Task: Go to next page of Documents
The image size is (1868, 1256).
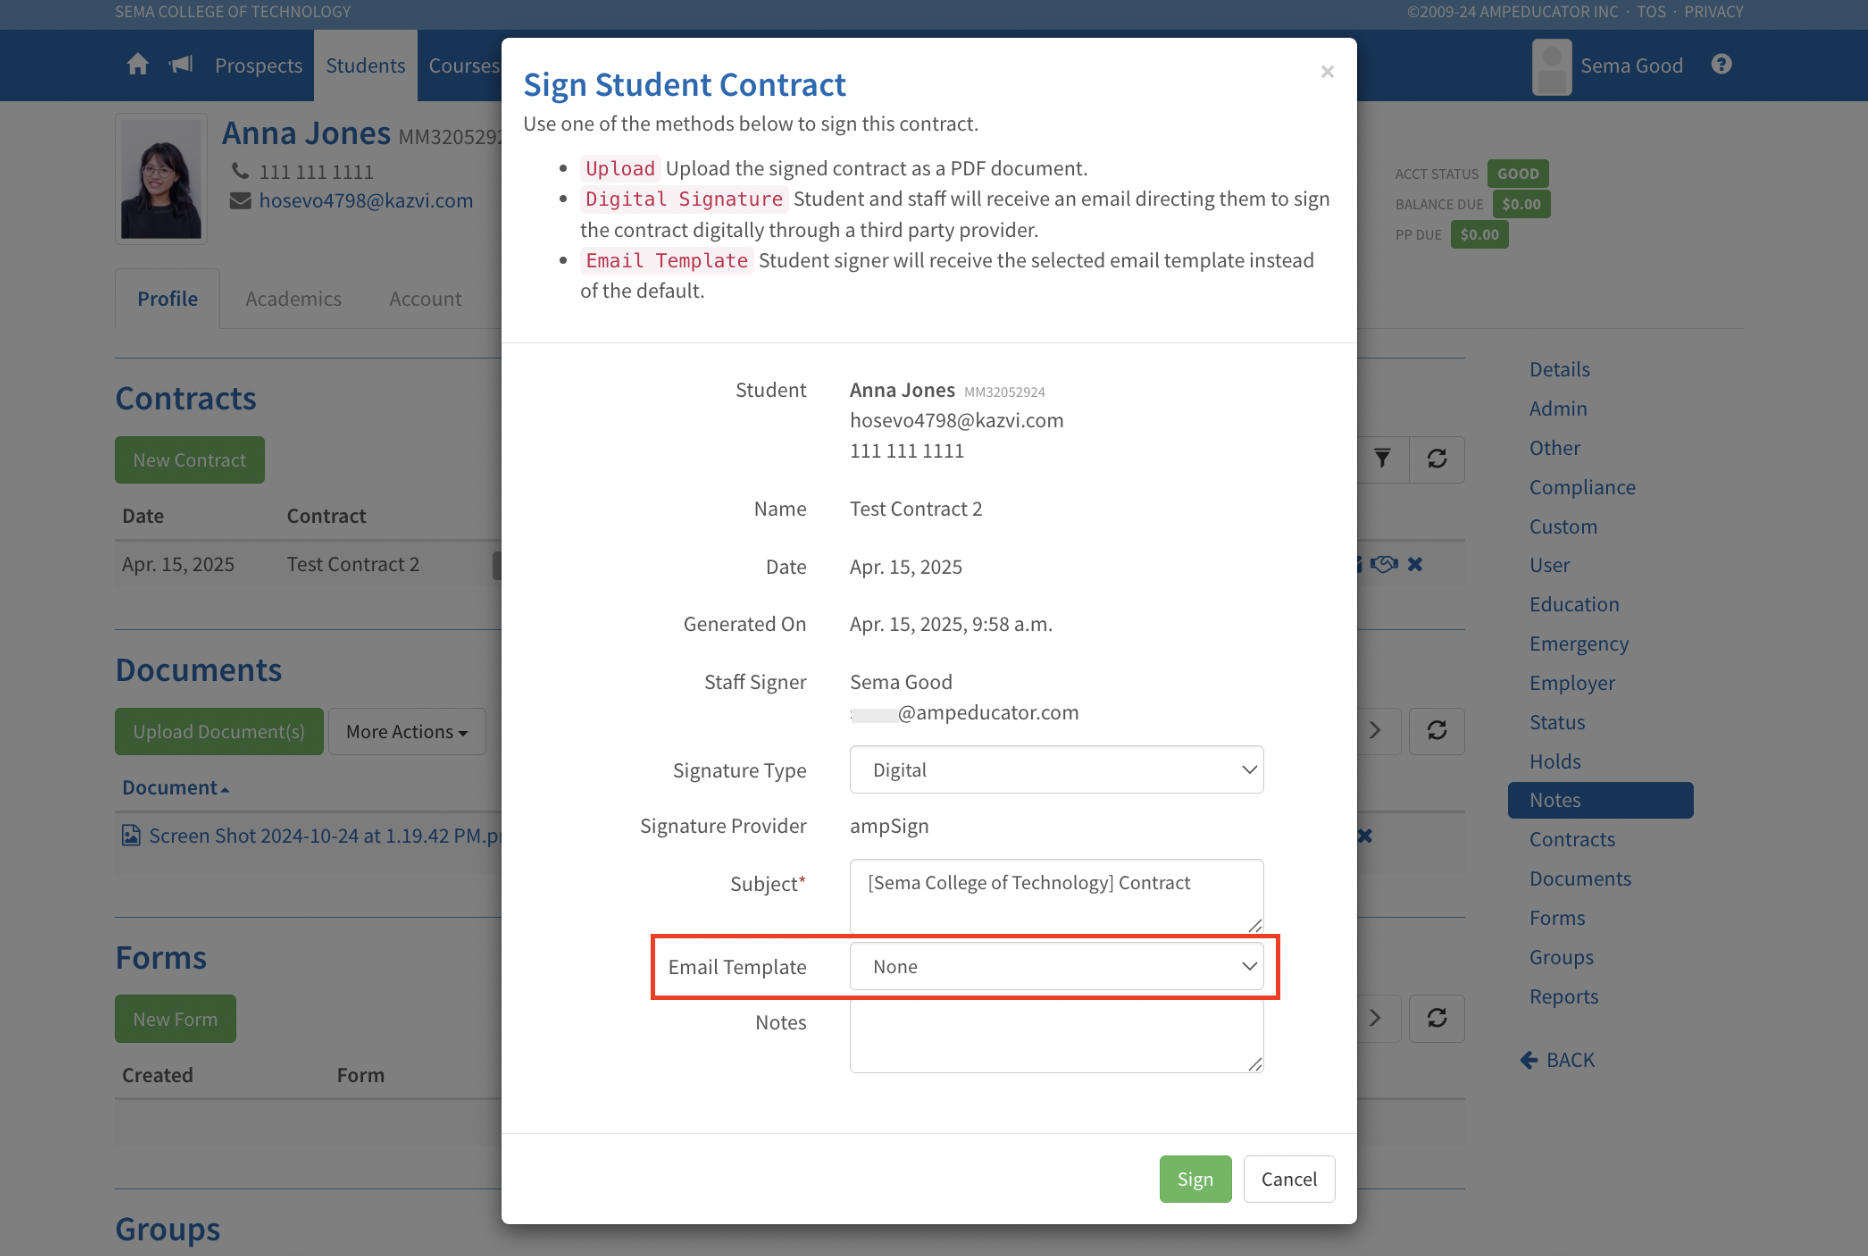Action: (1376, 731)
